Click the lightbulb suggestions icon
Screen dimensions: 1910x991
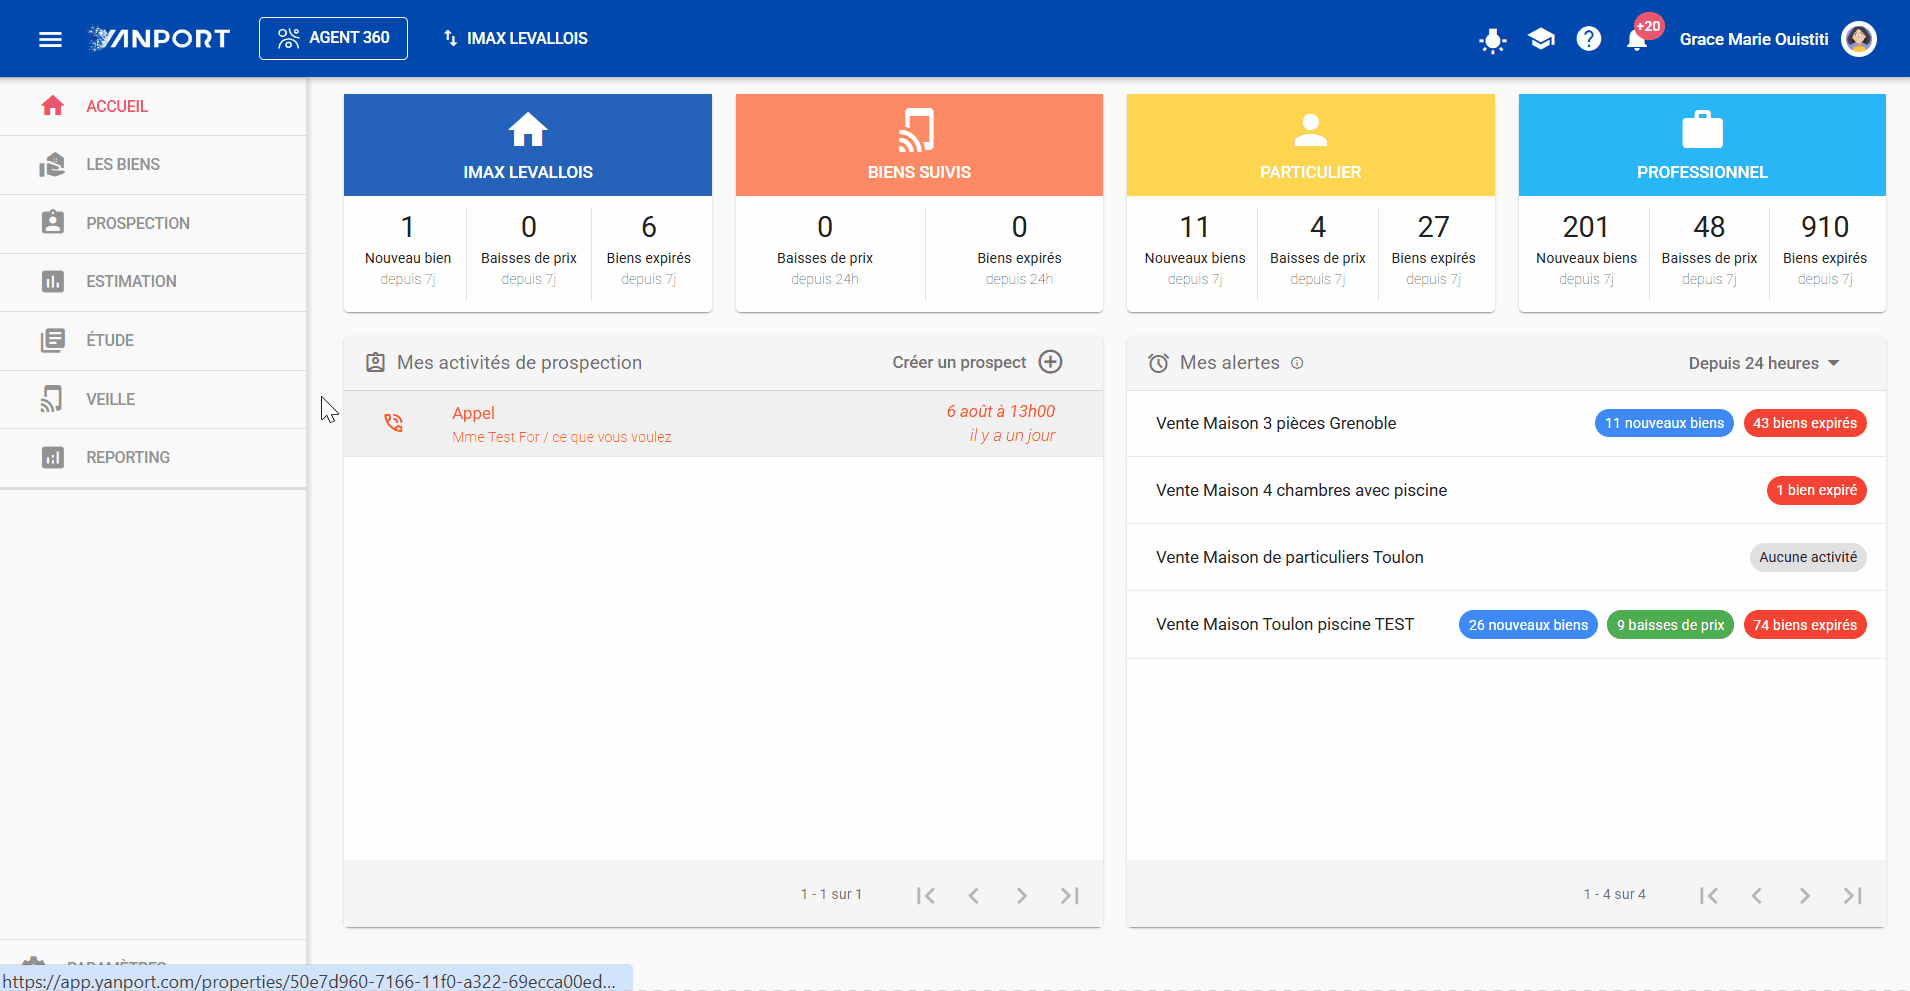(1492, 40)
